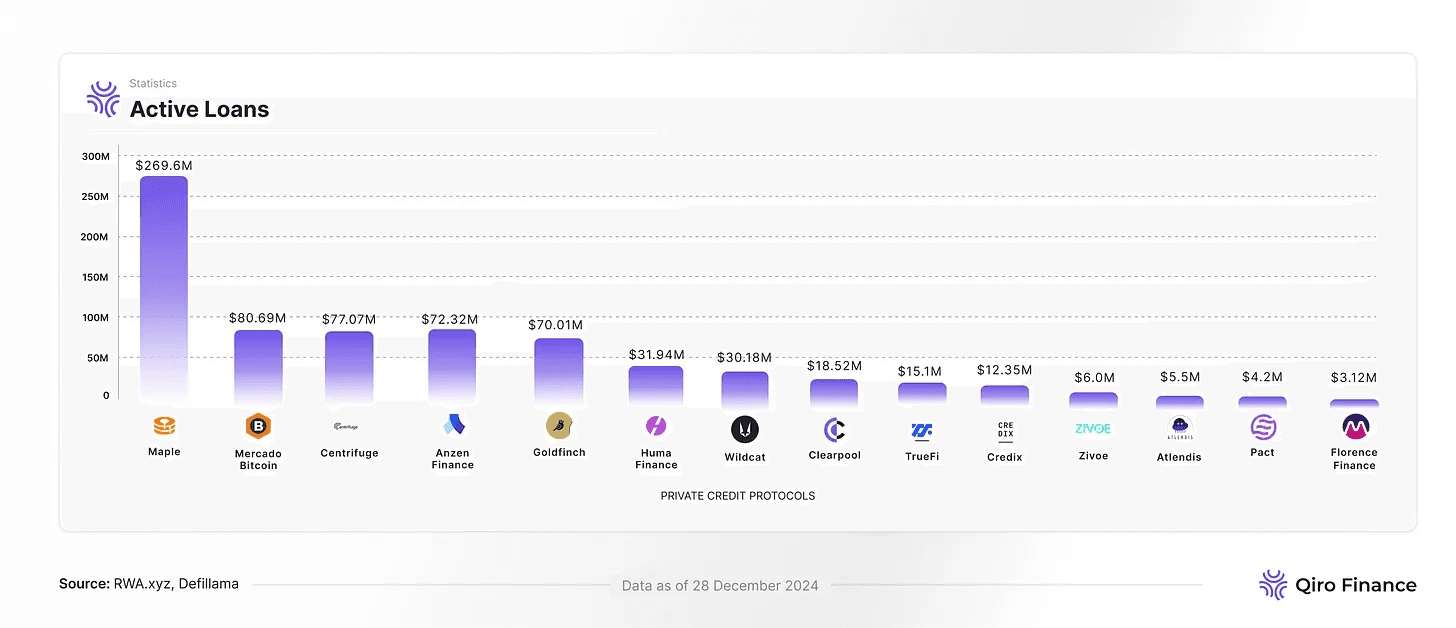Click the $4.2M value label
1456x628 pixels.
(x=1263, y=377)
